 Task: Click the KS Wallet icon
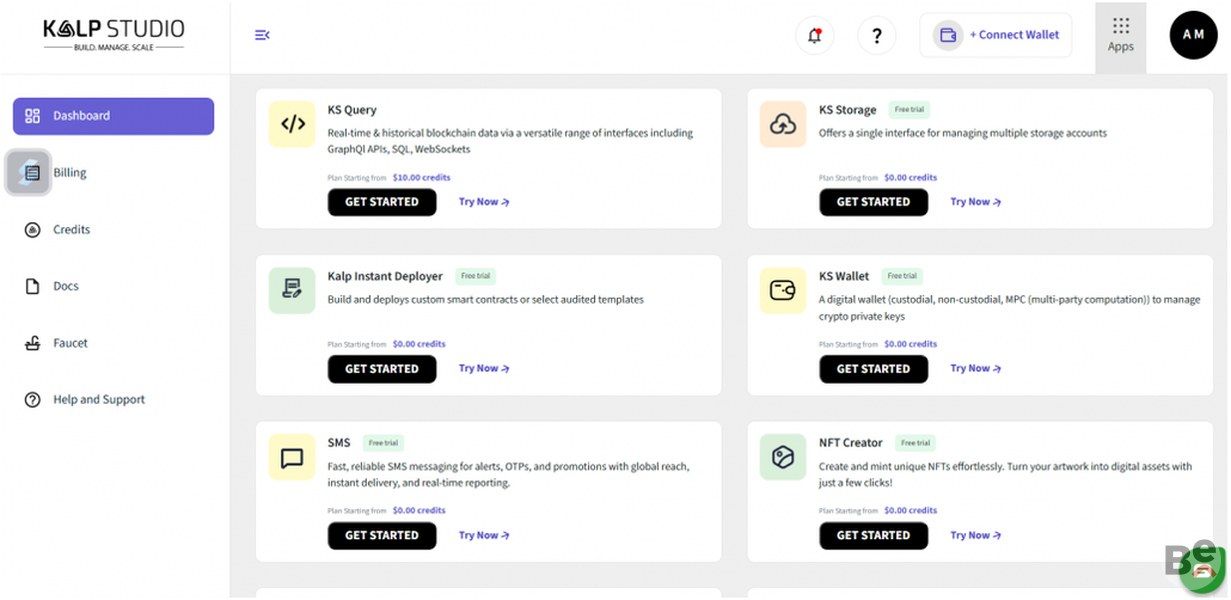coord(783,290)
